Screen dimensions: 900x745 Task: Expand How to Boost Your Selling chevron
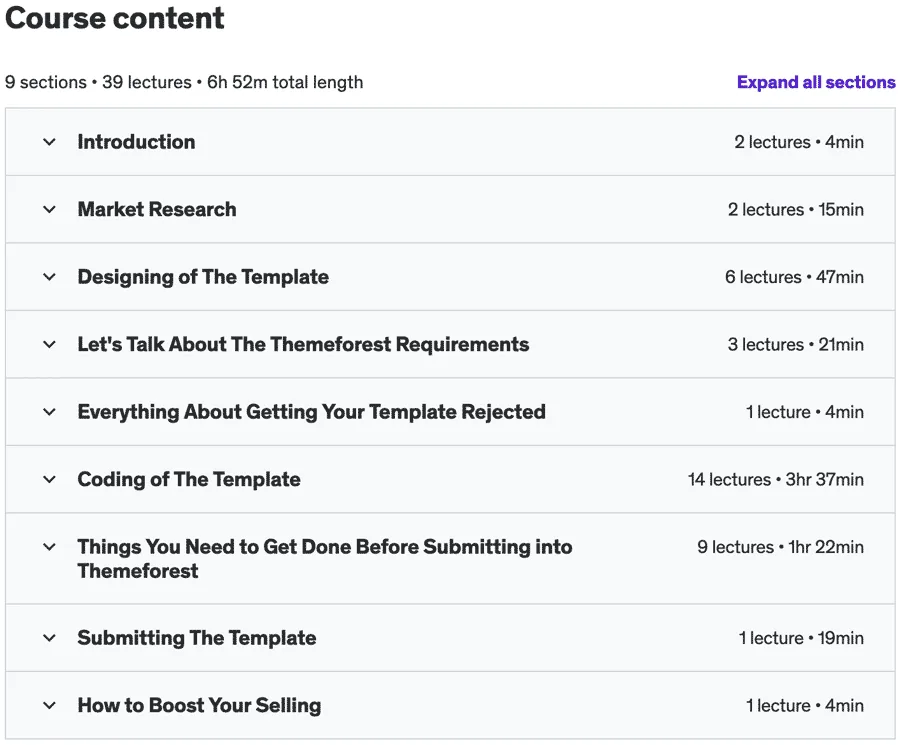(x=49, y=705)
